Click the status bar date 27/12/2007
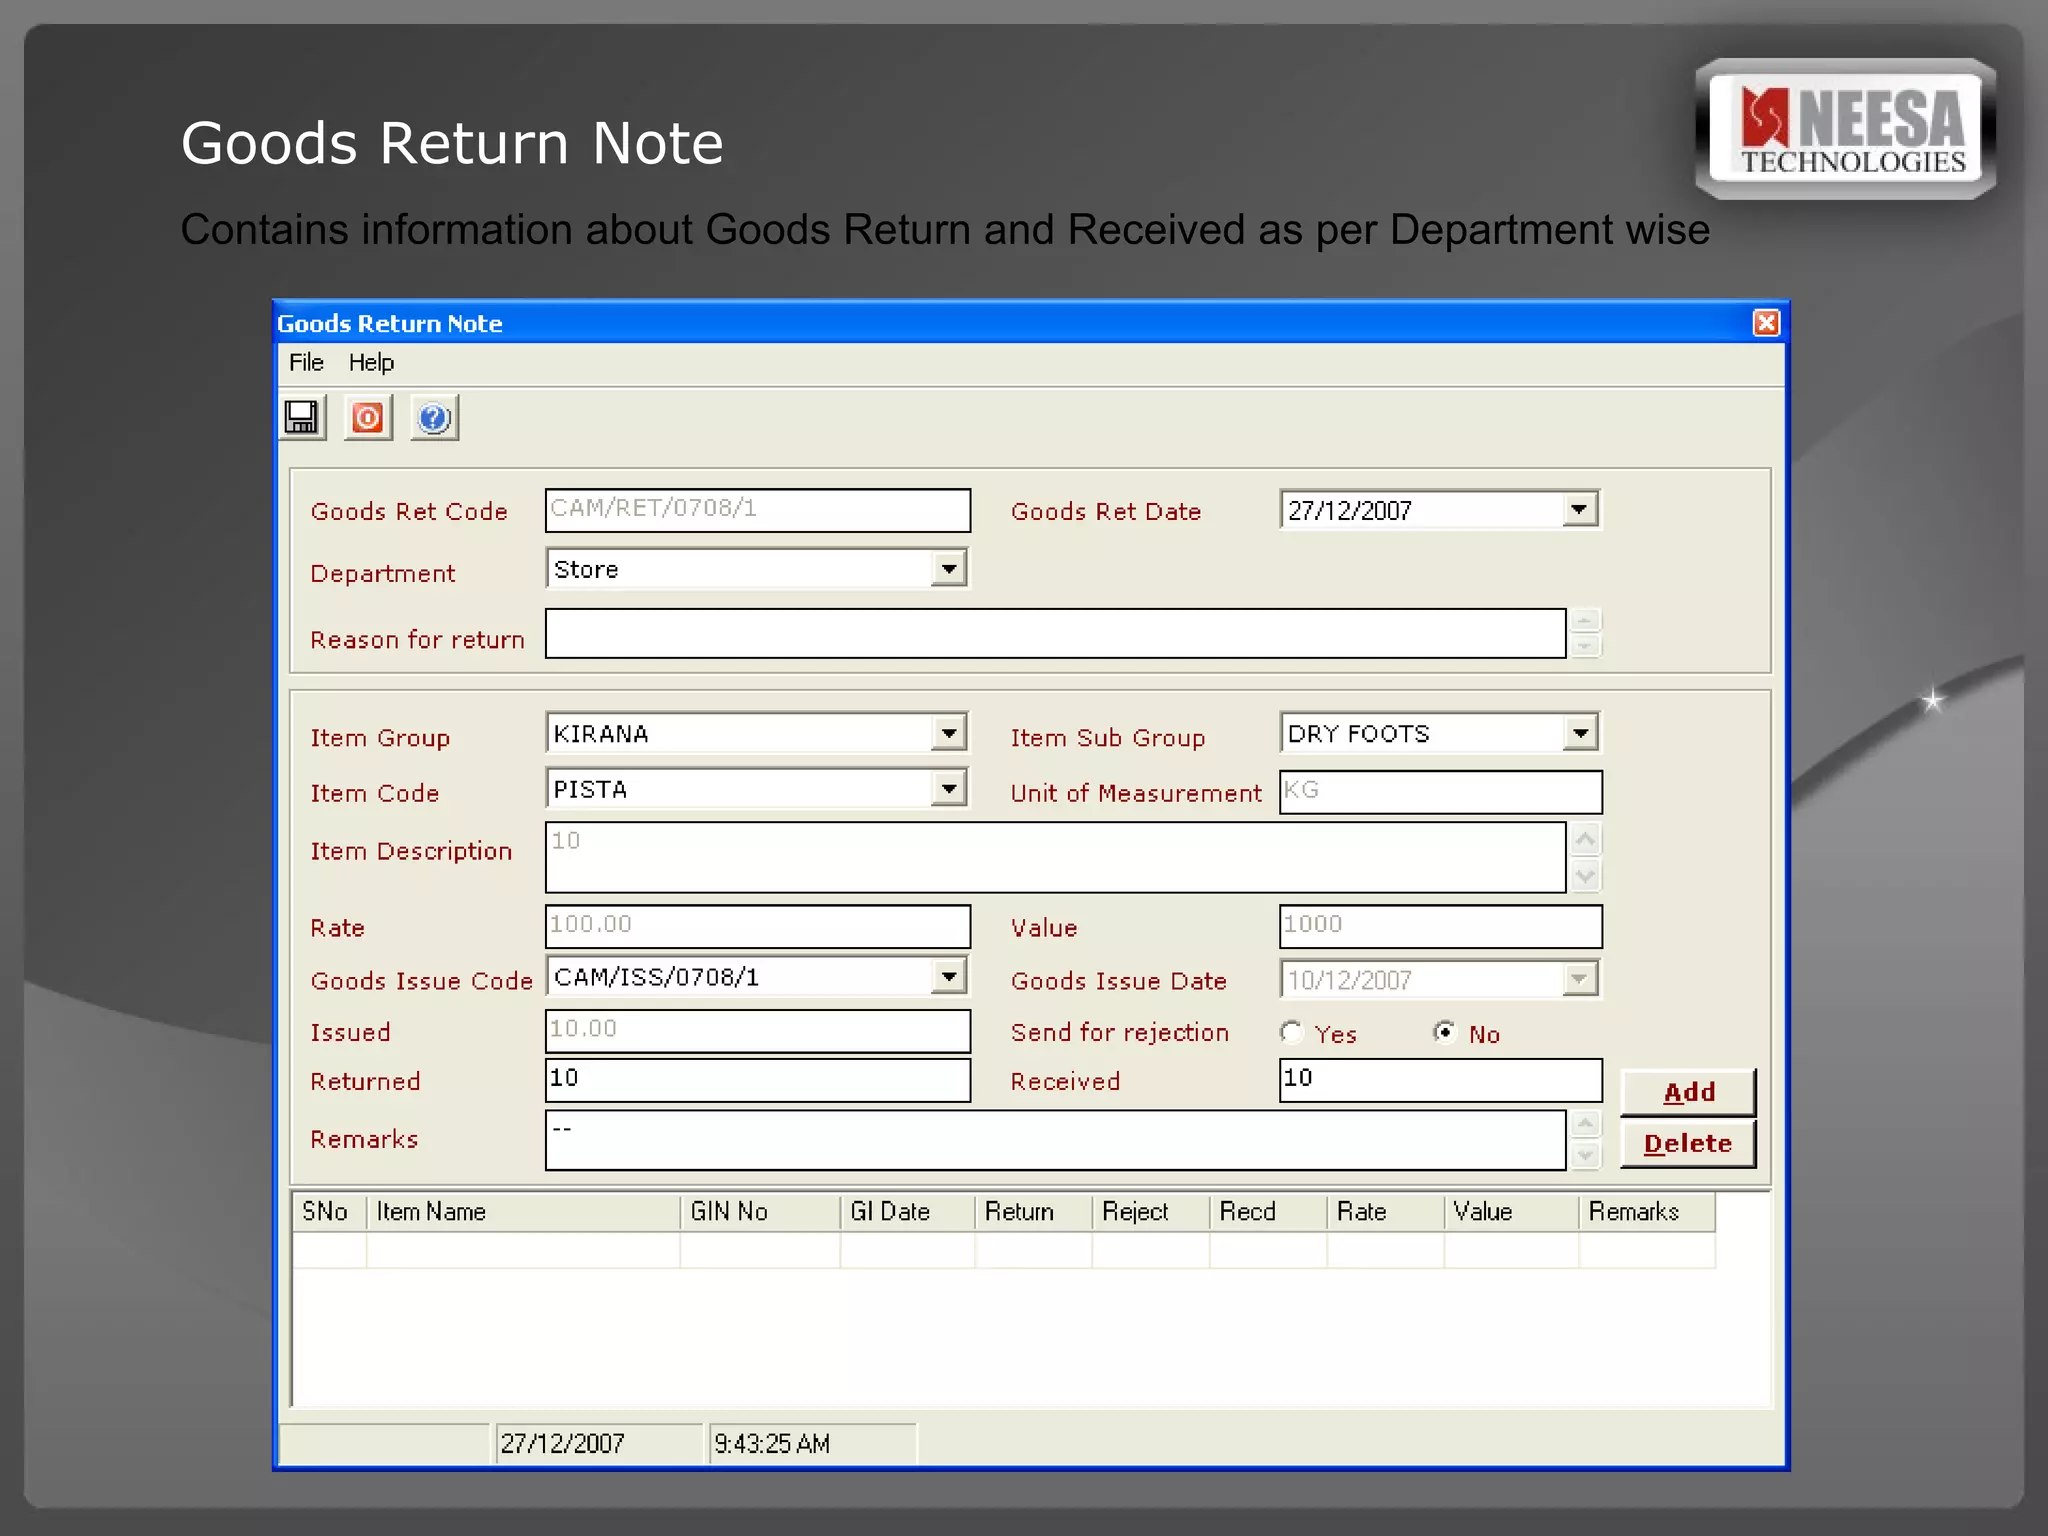 (598, 1443)
